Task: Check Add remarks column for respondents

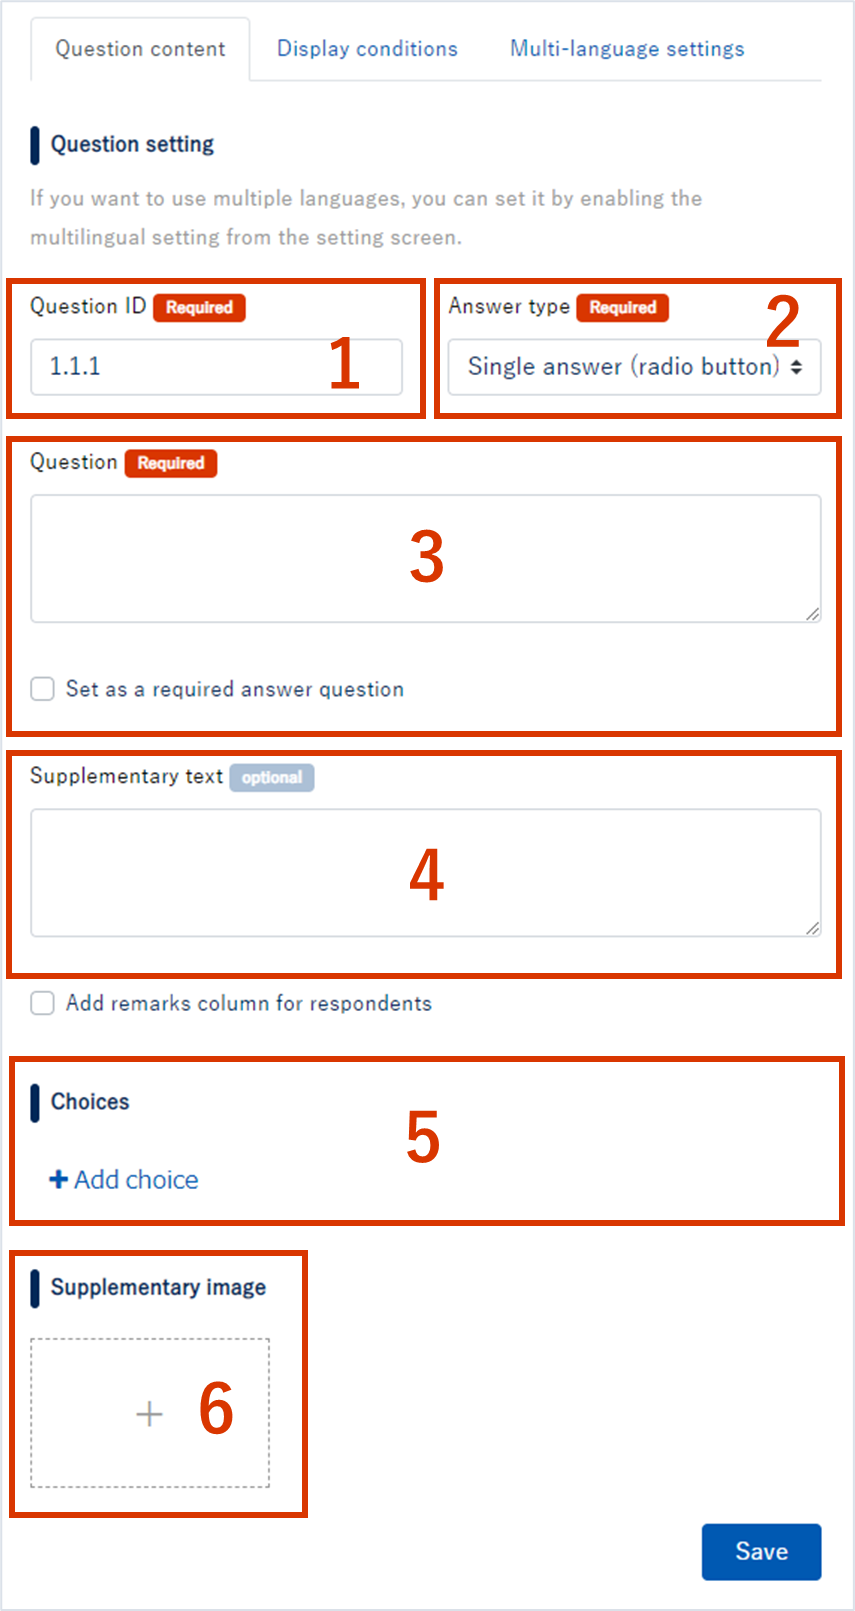Action: click(42, 1003)
